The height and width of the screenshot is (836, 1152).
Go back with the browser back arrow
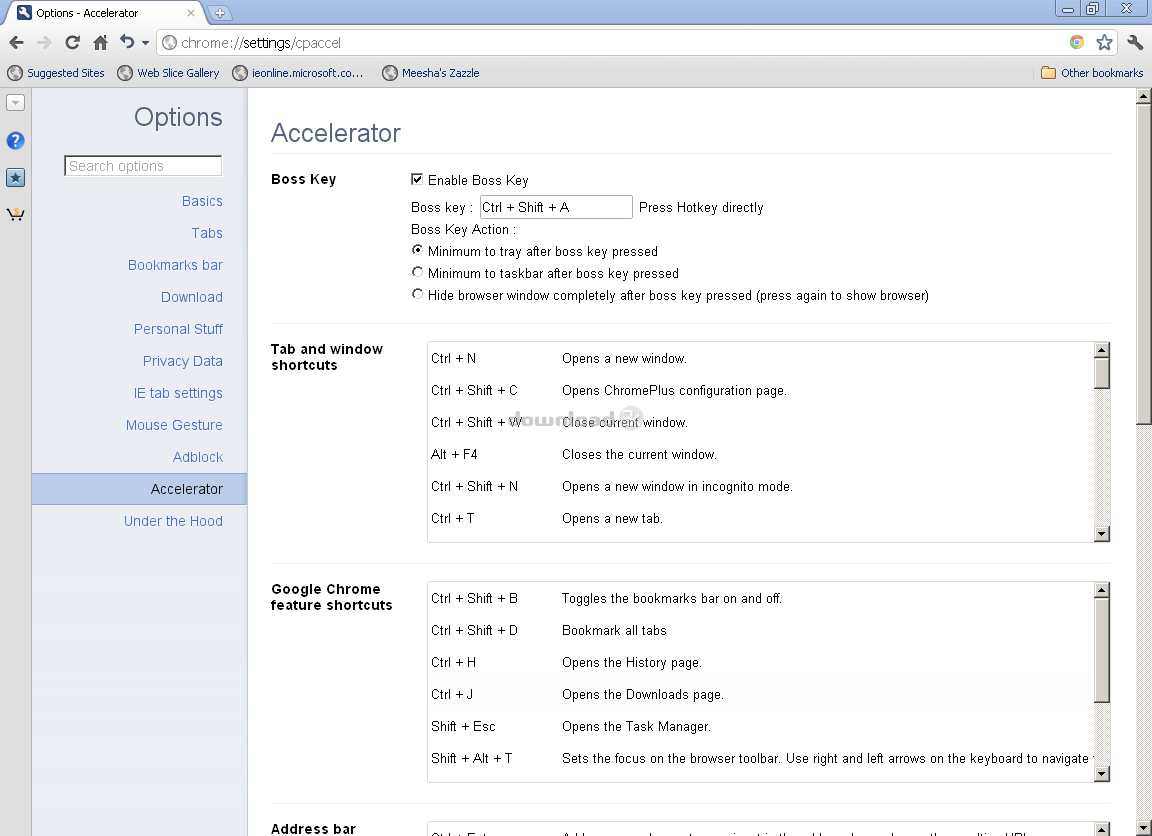click(16, 43)
